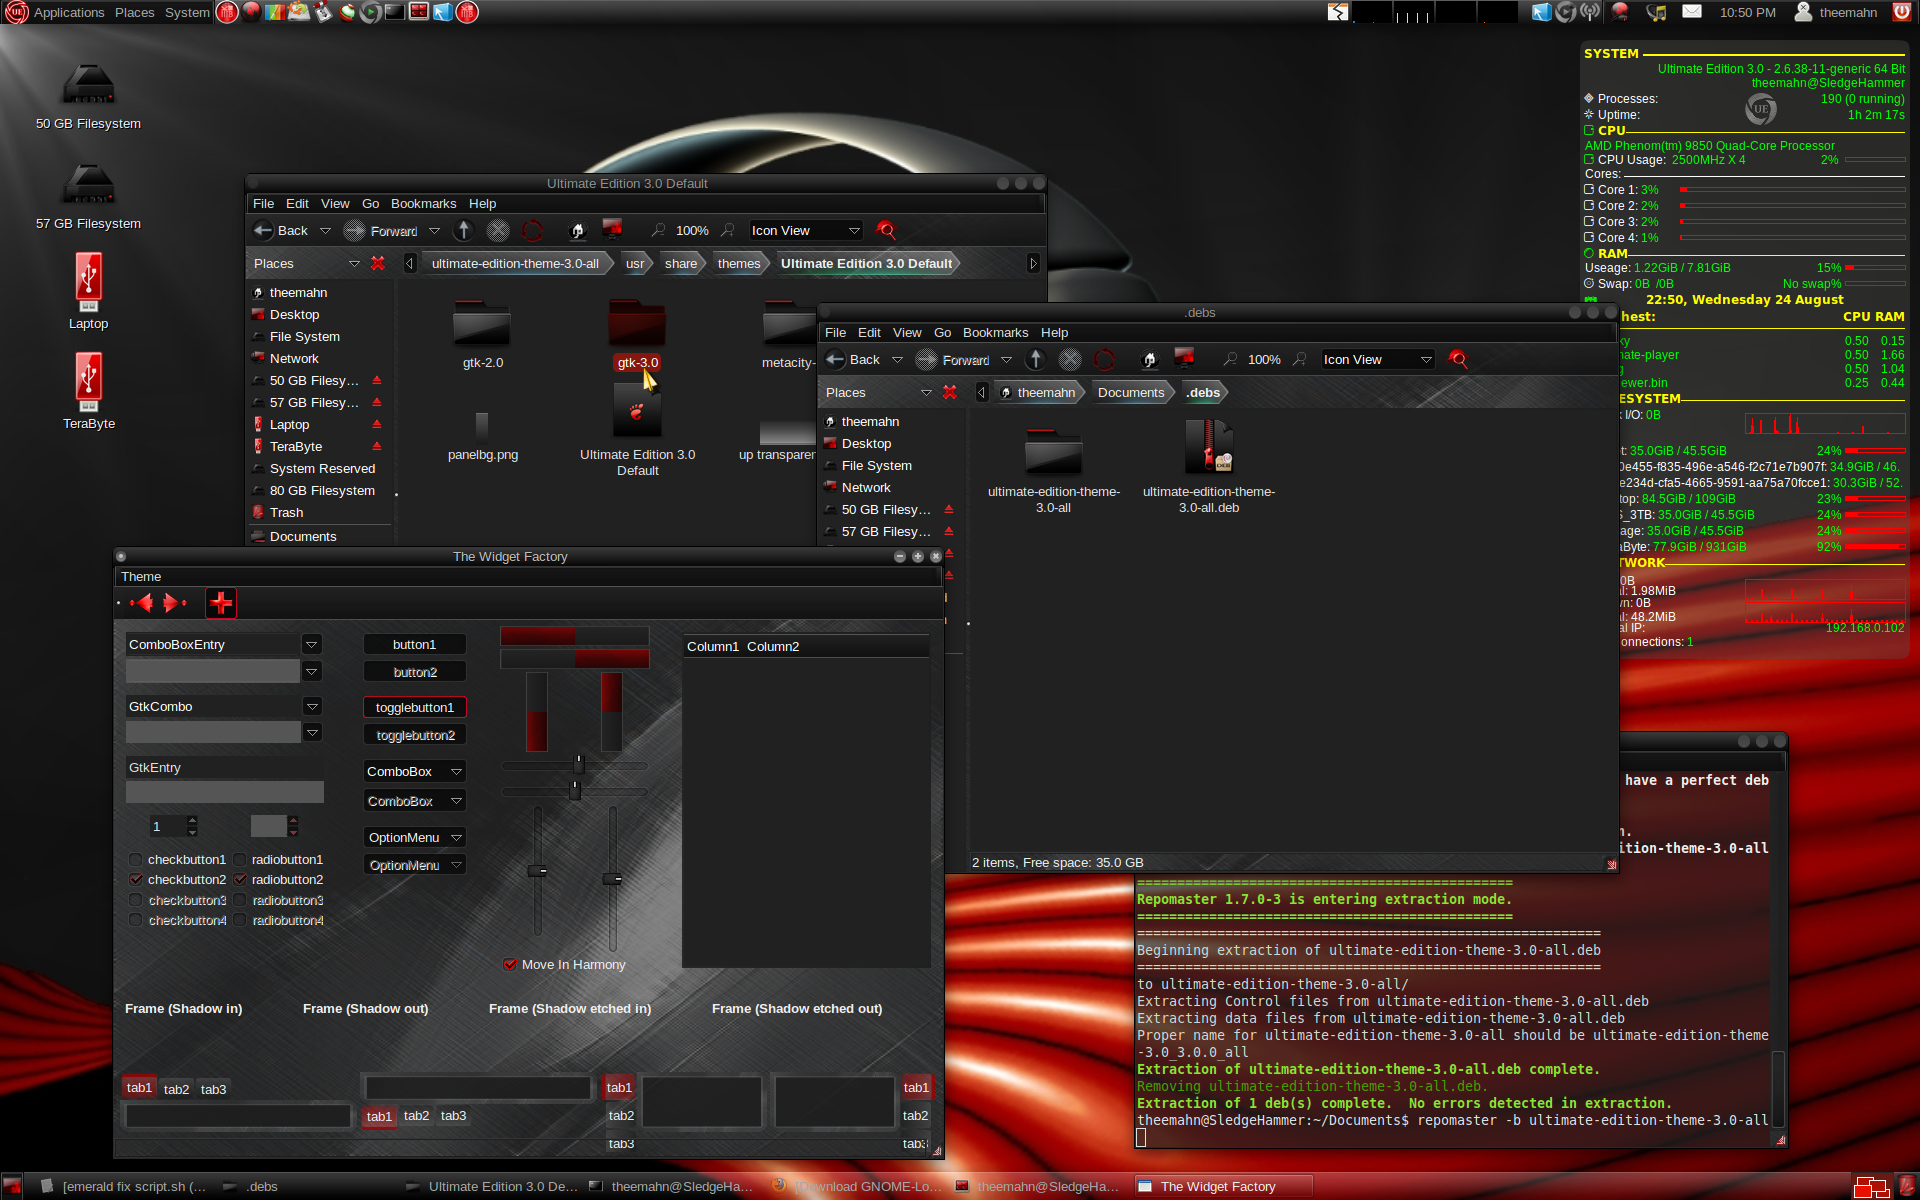Click red Search icon in Ultimate Edition 3.0 Default window
Viewport: 1920px width, 1200px height.
[x=885, y=231]
